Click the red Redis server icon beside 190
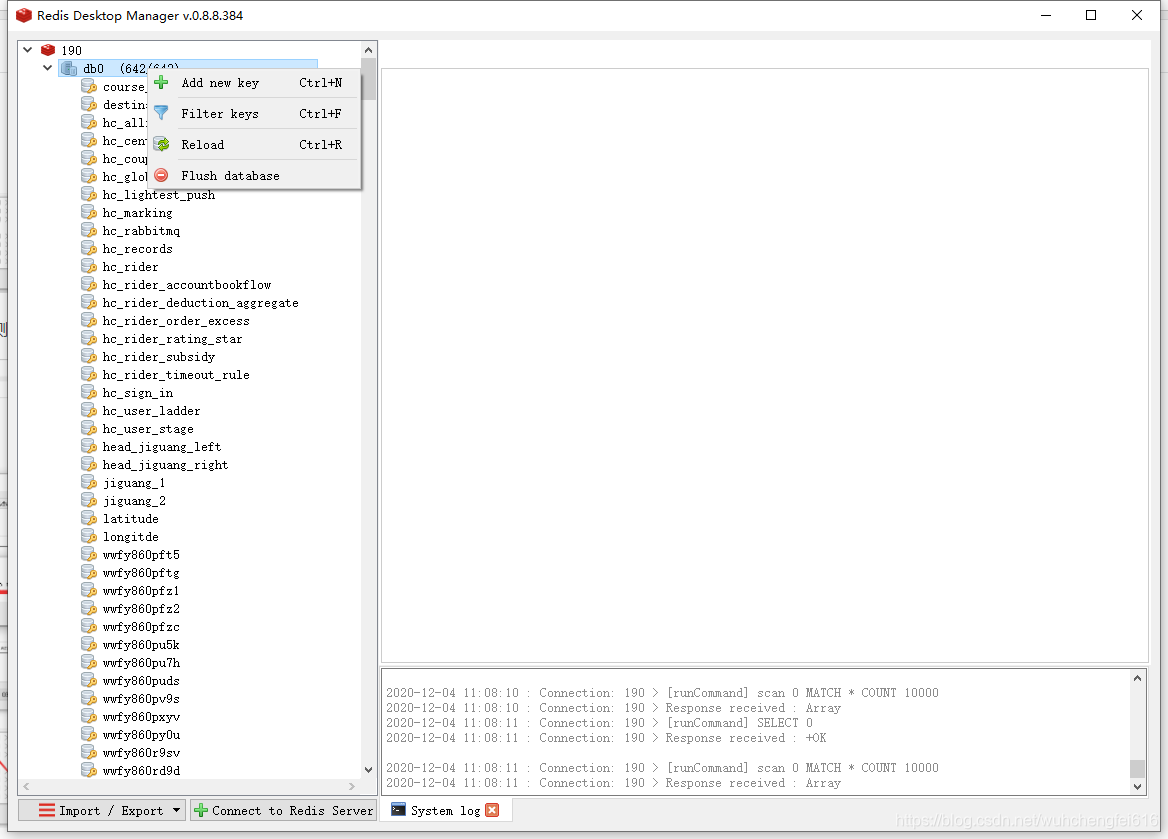 pos(48,50)
